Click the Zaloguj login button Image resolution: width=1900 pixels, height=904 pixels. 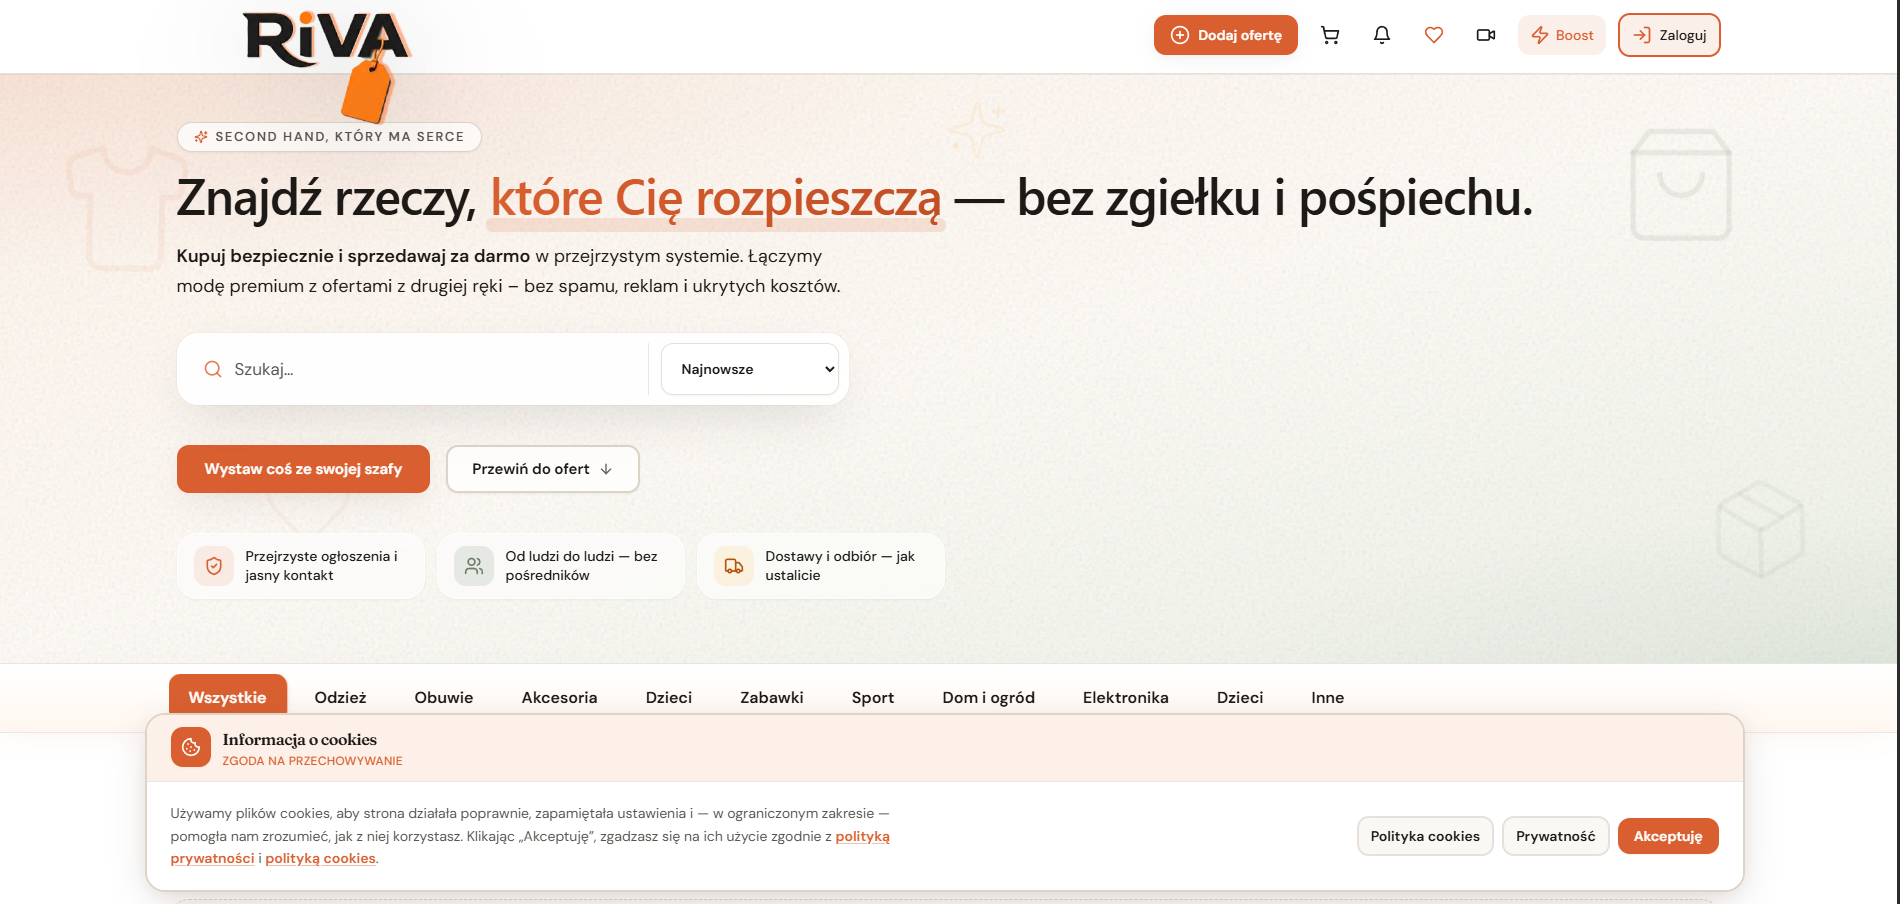(1669, 35)
